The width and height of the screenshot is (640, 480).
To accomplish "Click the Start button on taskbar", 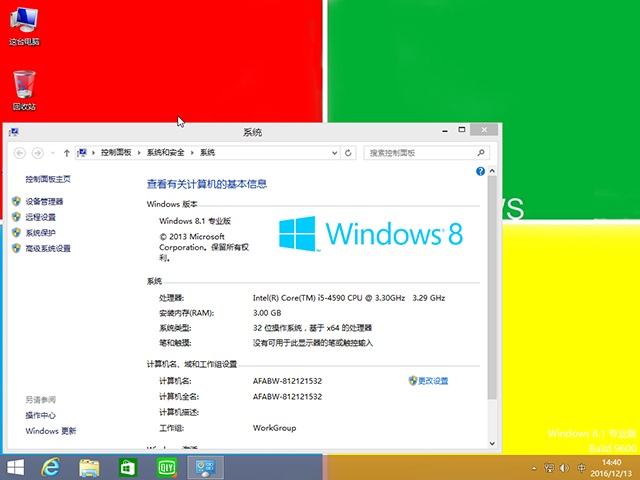I will point(16,467).
